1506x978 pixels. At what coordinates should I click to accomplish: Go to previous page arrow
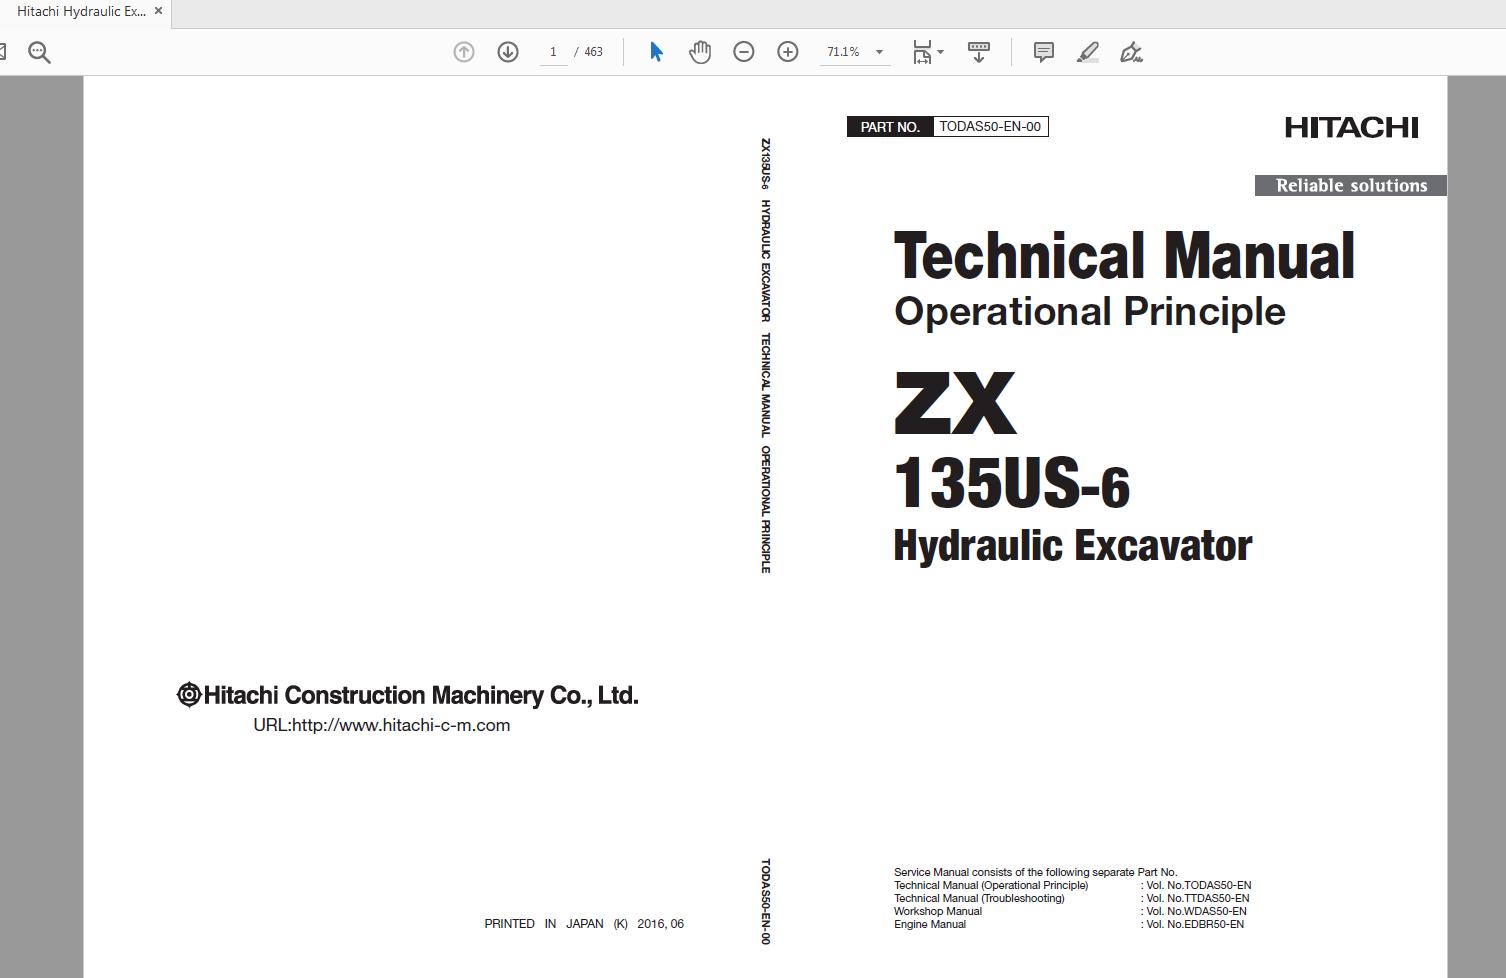click(x=464, y=52)
